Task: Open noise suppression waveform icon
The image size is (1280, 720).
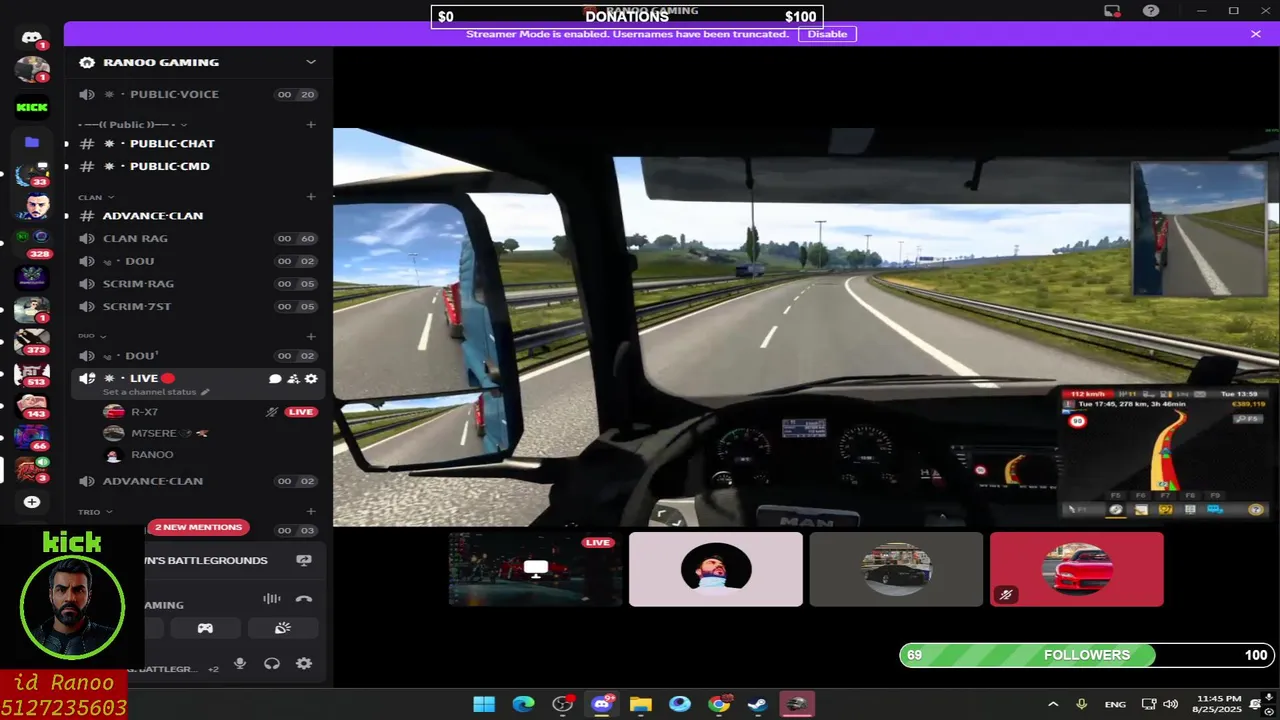Action: tap(271, 599)
